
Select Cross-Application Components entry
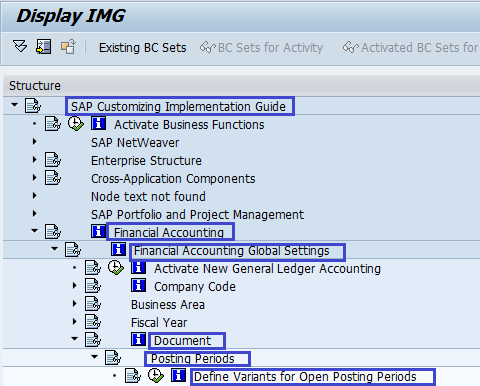click(173, 179)
